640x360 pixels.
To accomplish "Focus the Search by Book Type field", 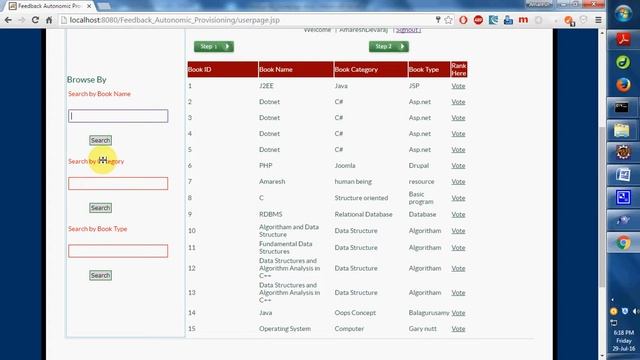I will pyautogui.click(x=118, y=251).
